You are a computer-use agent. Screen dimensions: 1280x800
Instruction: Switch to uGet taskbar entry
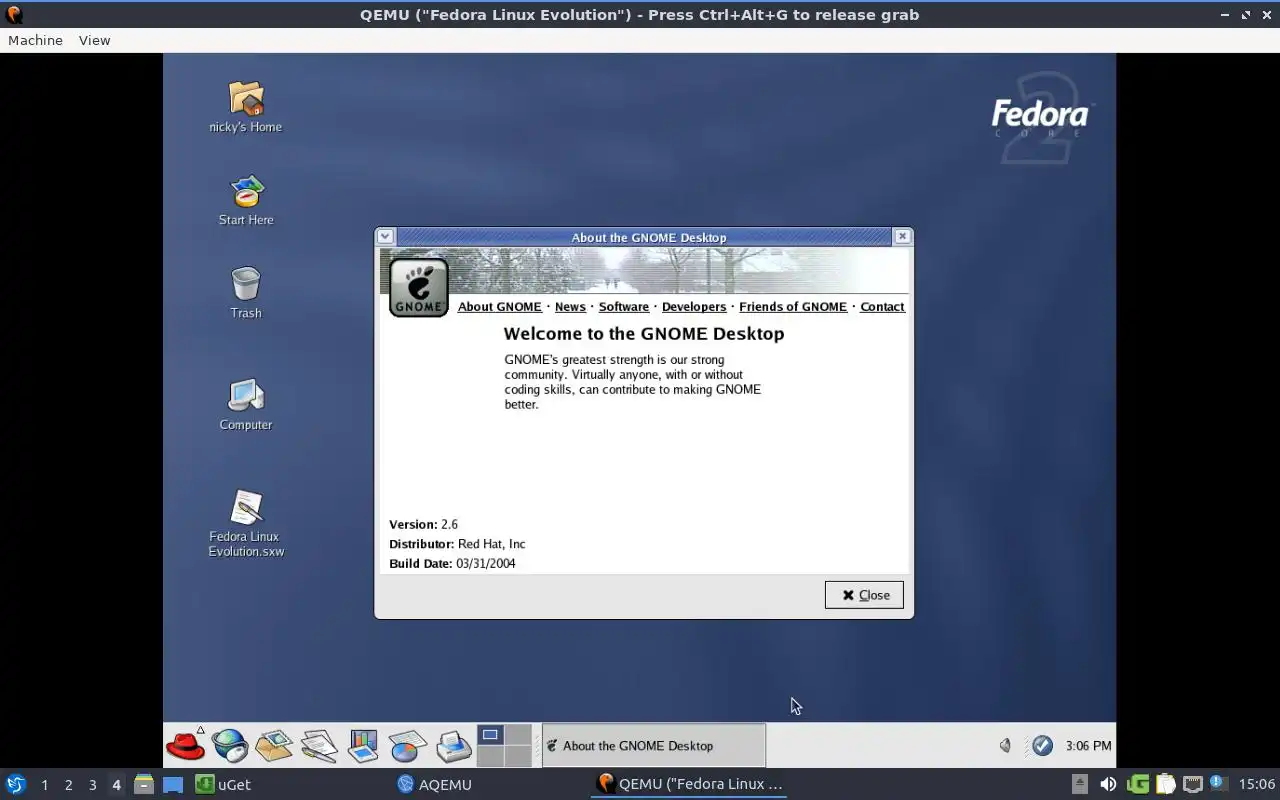pos(223,785)
